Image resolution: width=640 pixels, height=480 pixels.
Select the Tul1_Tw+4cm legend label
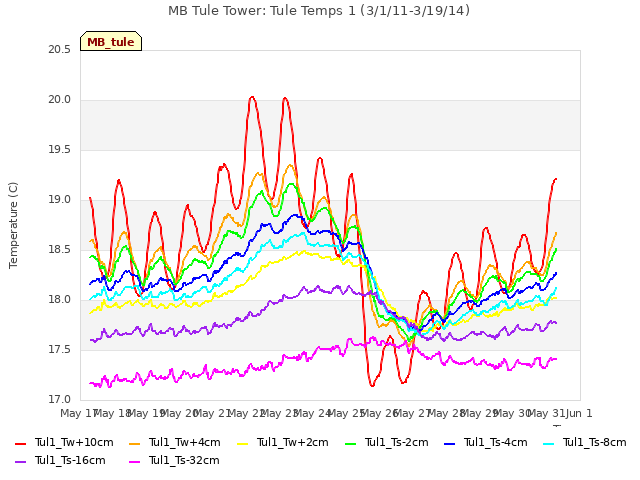tap(184, 442)
